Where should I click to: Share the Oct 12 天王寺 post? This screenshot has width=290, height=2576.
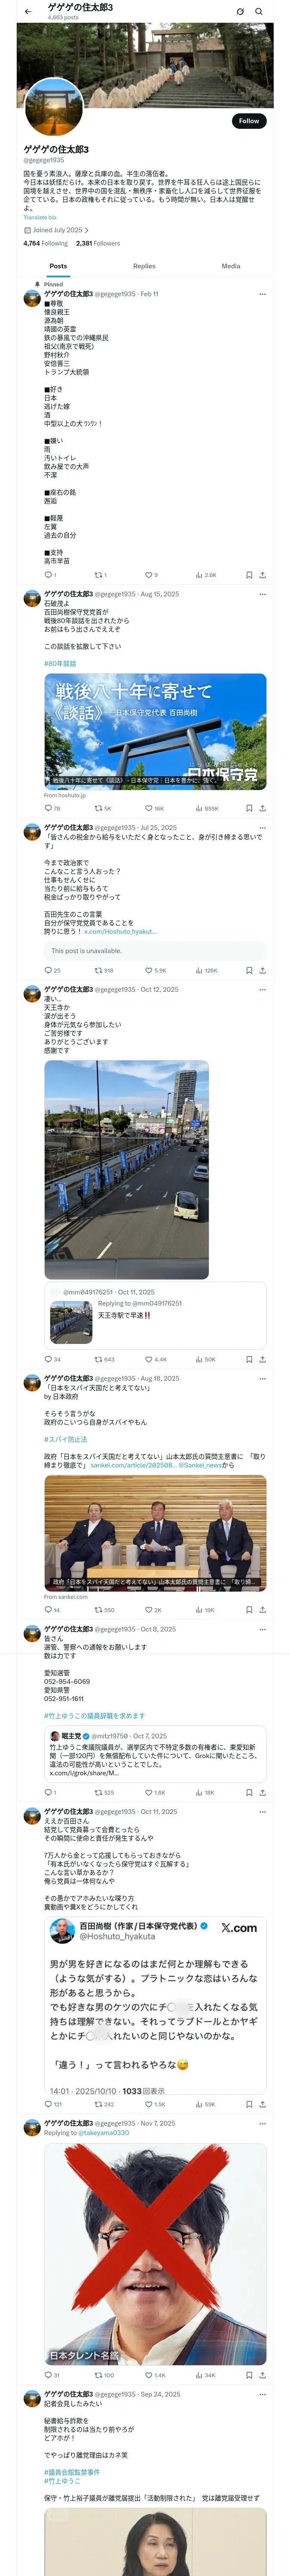[x=262, y=1359]
